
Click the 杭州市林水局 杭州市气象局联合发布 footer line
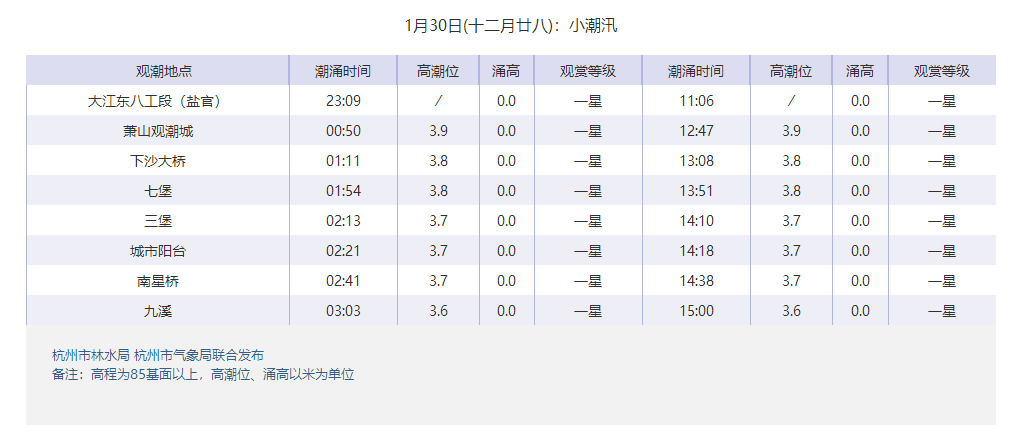tap(158, 356)
